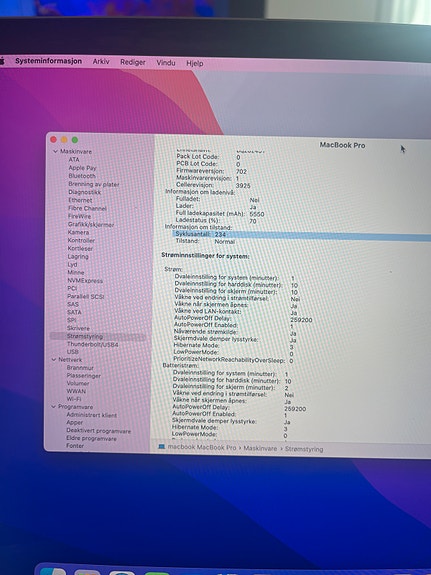Click the Ladestatus (%) 70 line
The image size is (431, 575).
(216, 221)
